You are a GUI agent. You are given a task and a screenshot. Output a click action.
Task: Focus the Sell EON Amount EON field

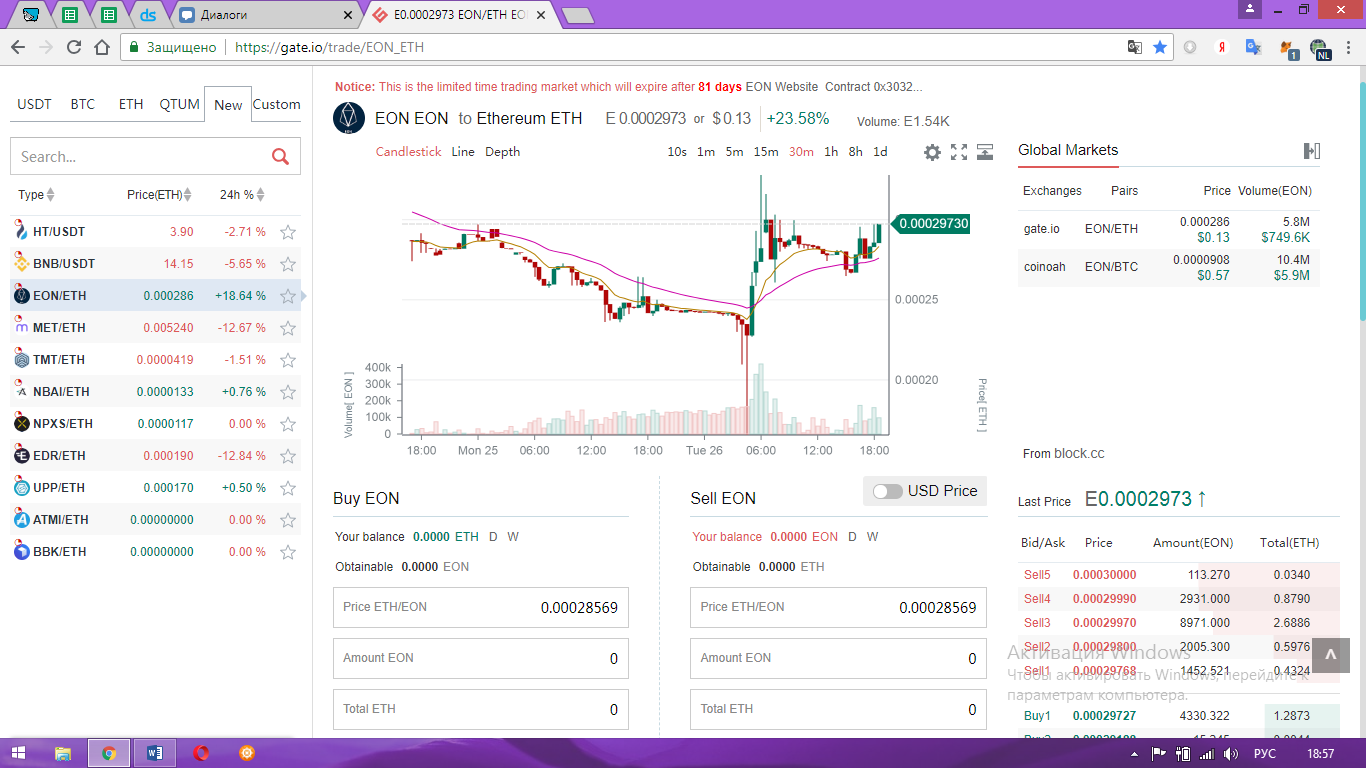[838, 658]
